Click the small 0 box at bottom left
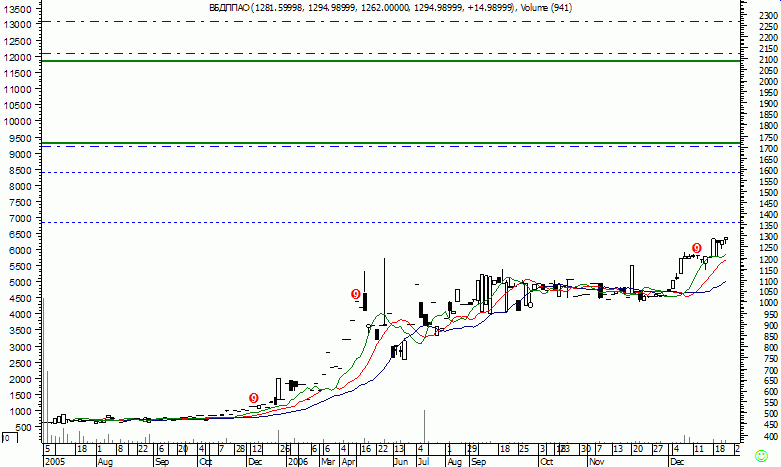Image resolution: width=781 pixels, height=467 pixels. point(7,438)
